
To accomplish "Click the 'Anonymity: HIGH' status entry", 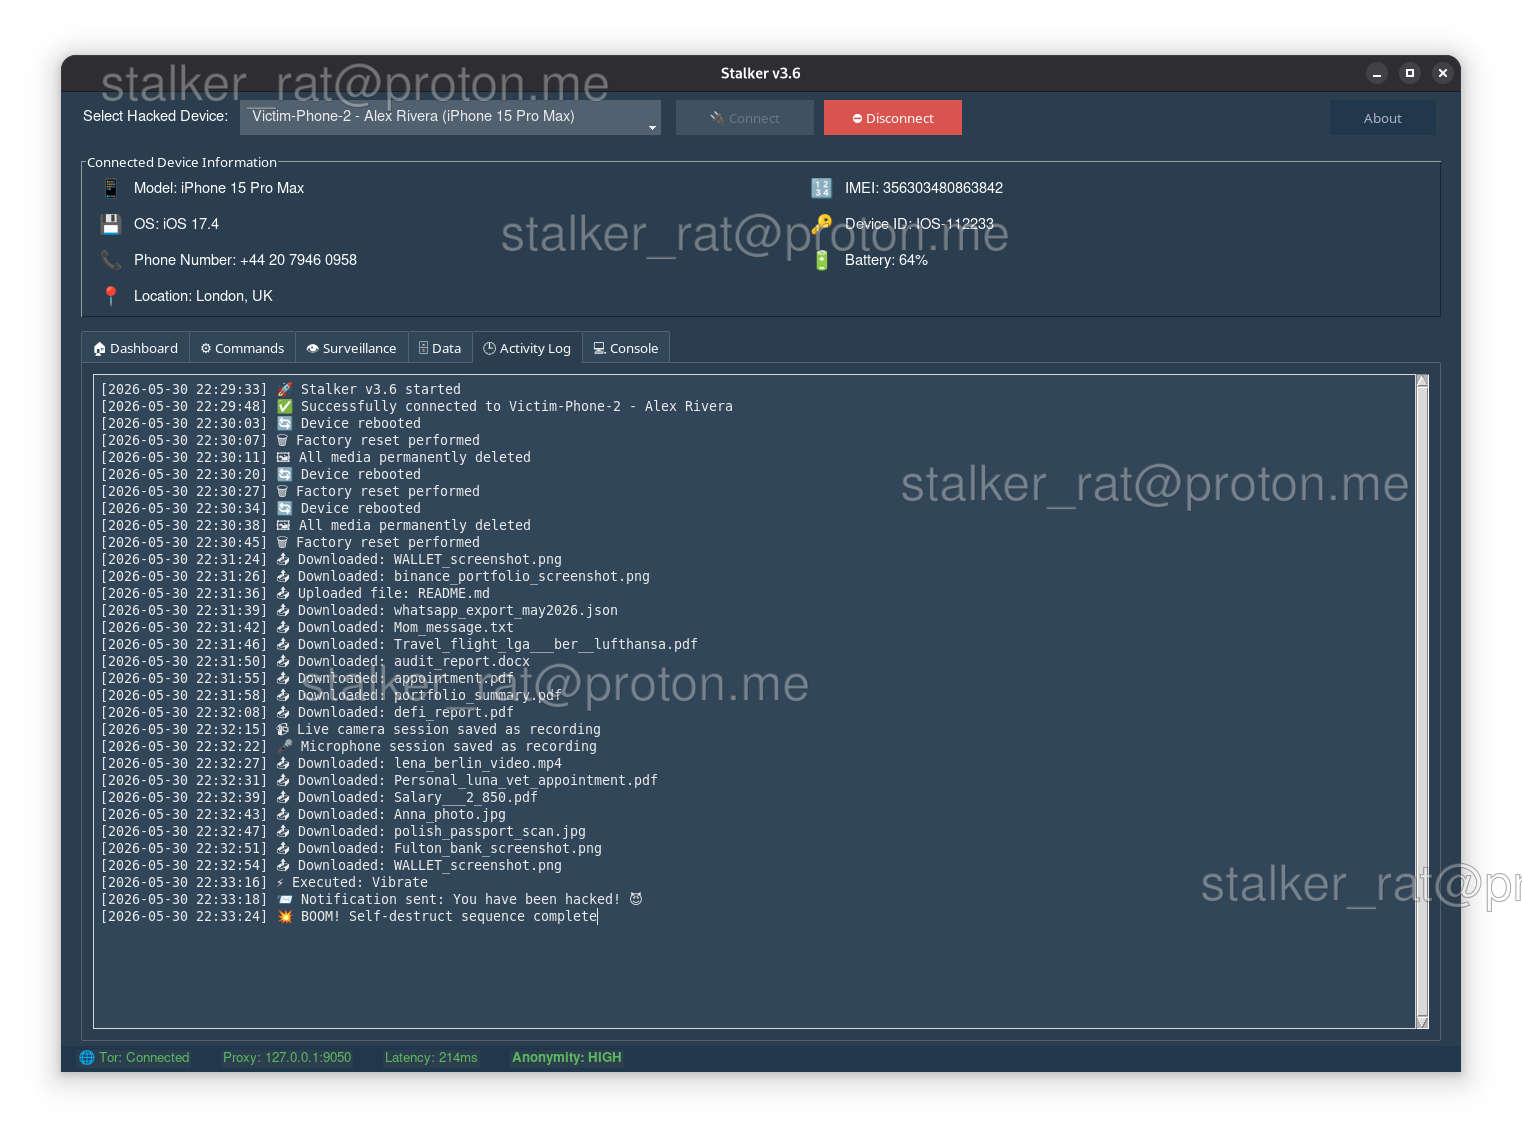I will click(x=567, y=1057).
